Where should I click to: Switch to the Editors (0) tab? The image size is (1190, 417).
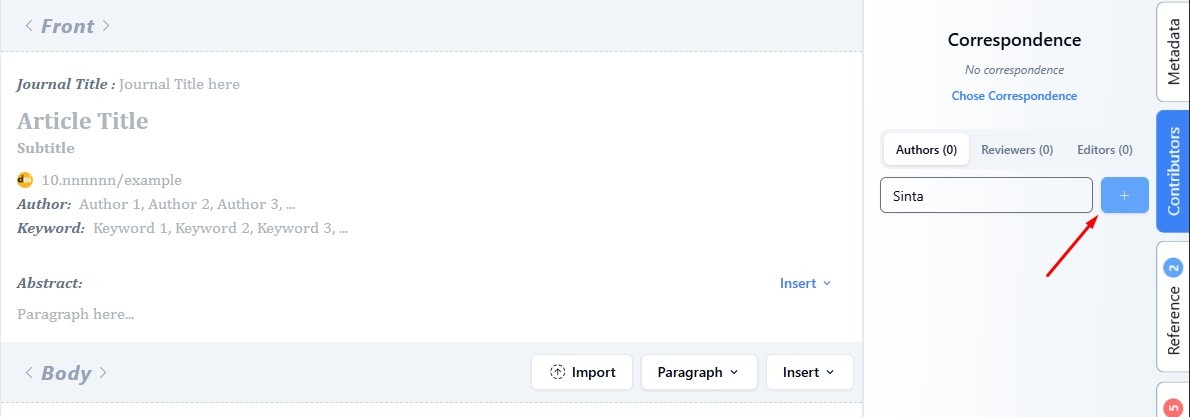[1104, 150]
